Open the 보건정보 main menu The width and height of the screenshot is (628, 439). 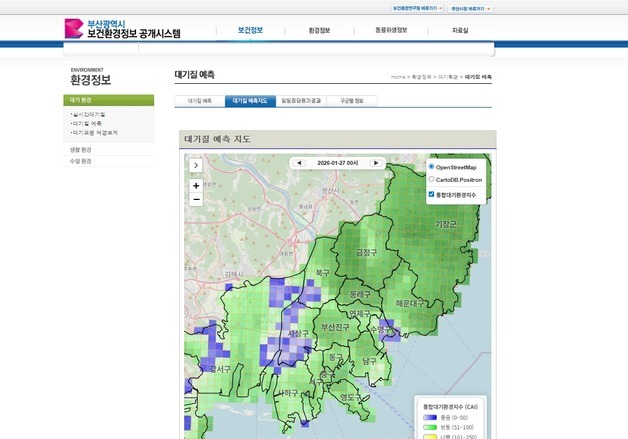[x=250, y=30]
